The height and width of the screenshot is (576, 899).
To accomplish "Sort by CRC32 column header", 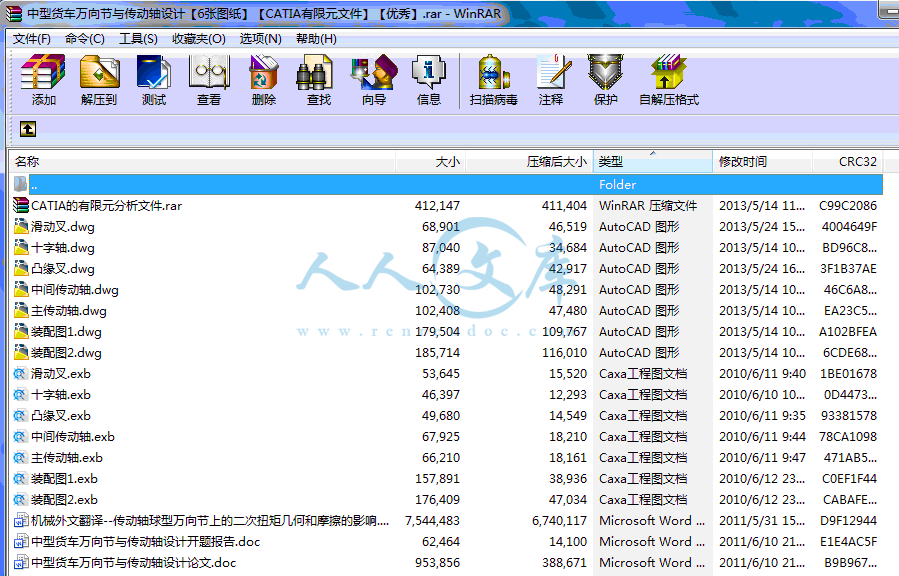I will point(847,162).
